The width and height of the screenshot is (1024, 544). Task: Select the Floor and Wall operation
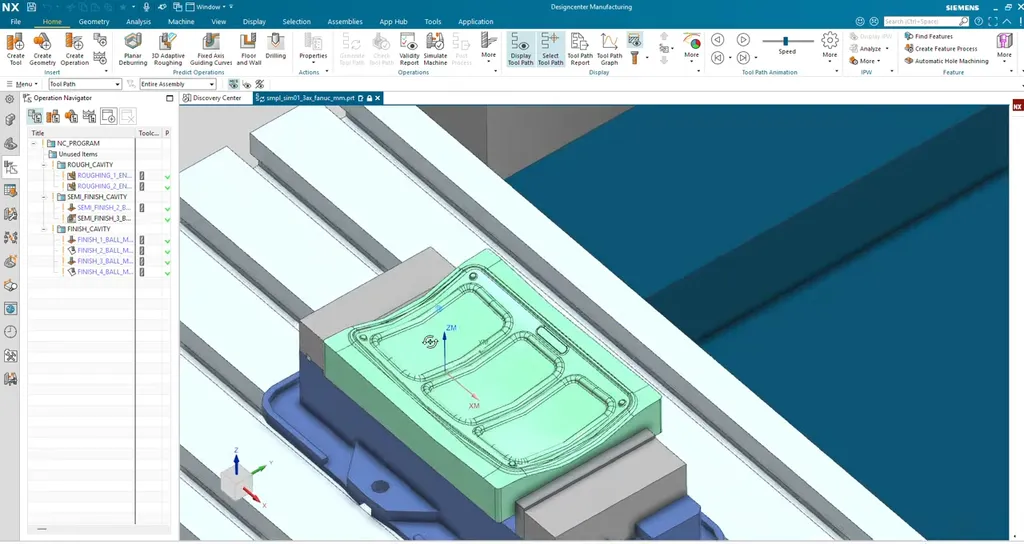tap(248, 50)
